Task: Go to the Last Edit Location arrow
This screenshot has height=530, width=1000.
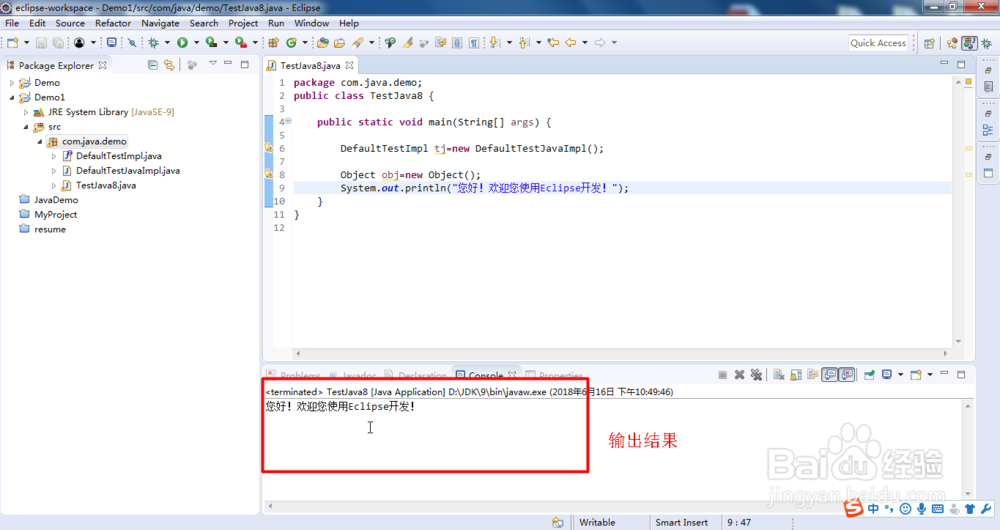Action: tap(553, 43)
